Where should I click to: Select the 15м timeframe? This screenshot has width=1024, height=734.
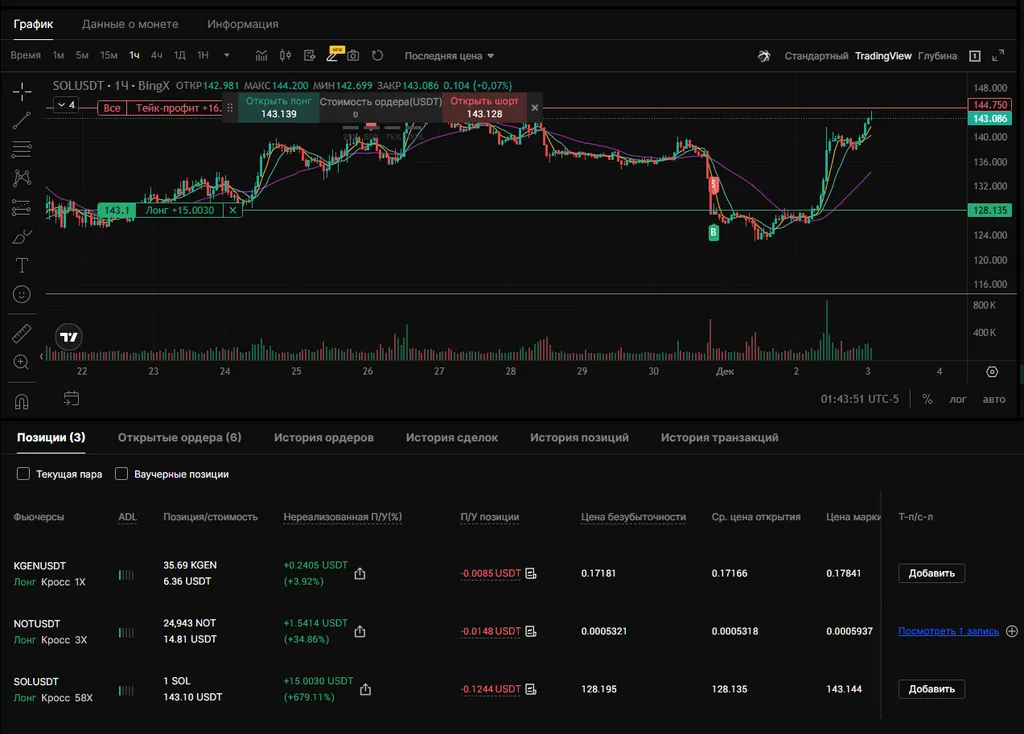(x=108, y=56)
